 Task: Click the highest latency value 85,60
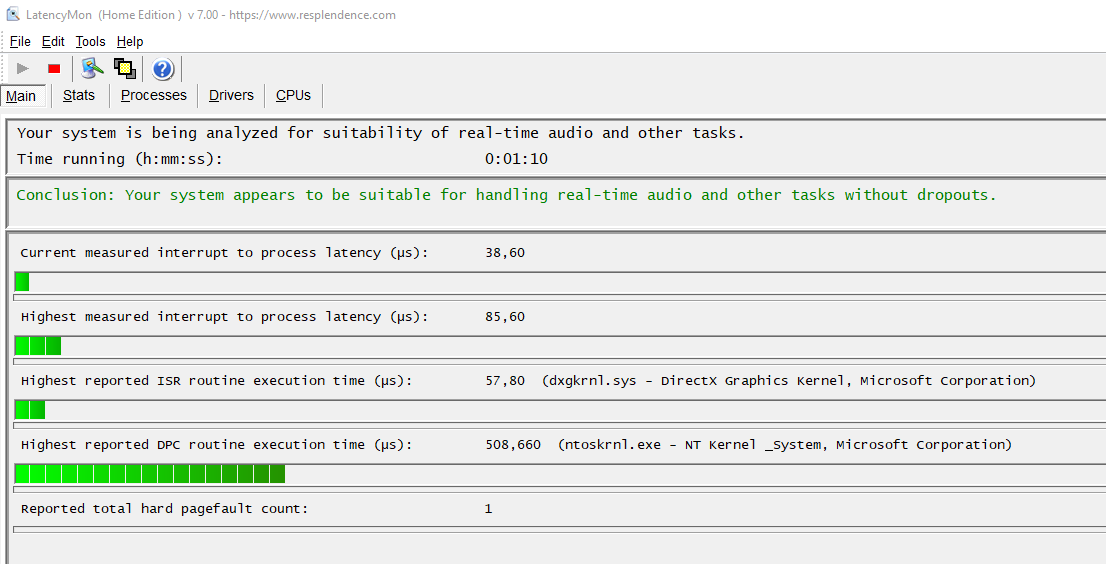505,317
